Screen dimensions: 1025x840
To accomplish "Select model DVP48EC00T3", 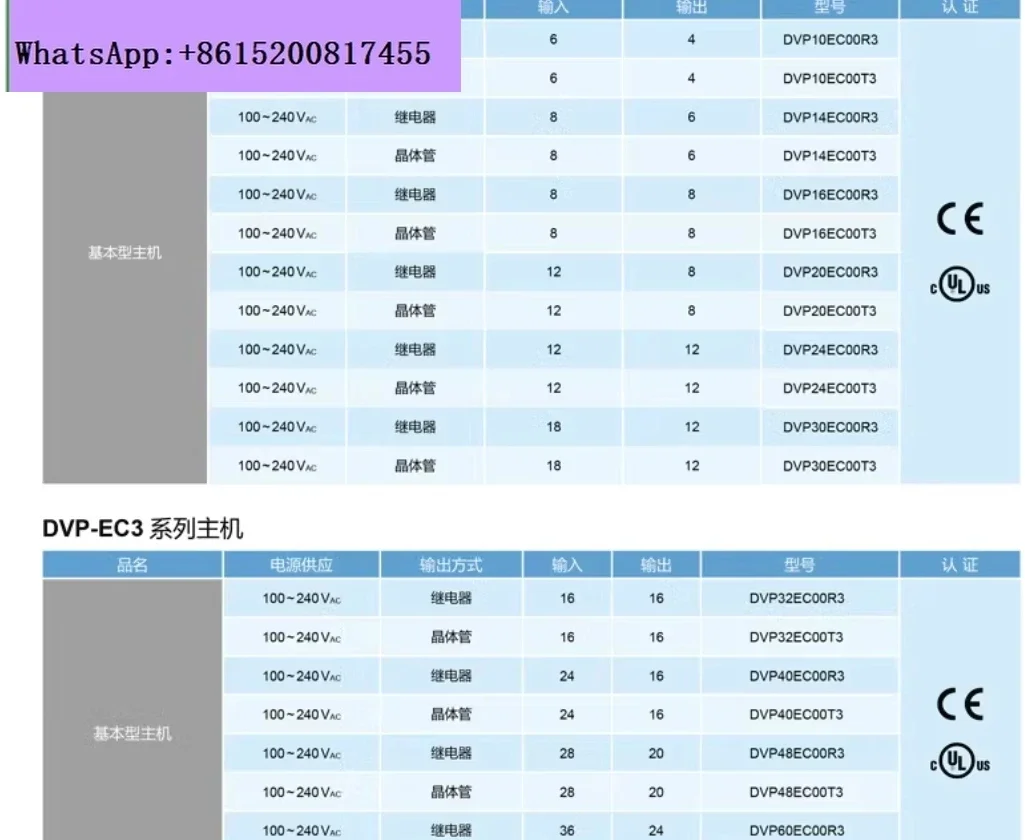I will (796, 792).
